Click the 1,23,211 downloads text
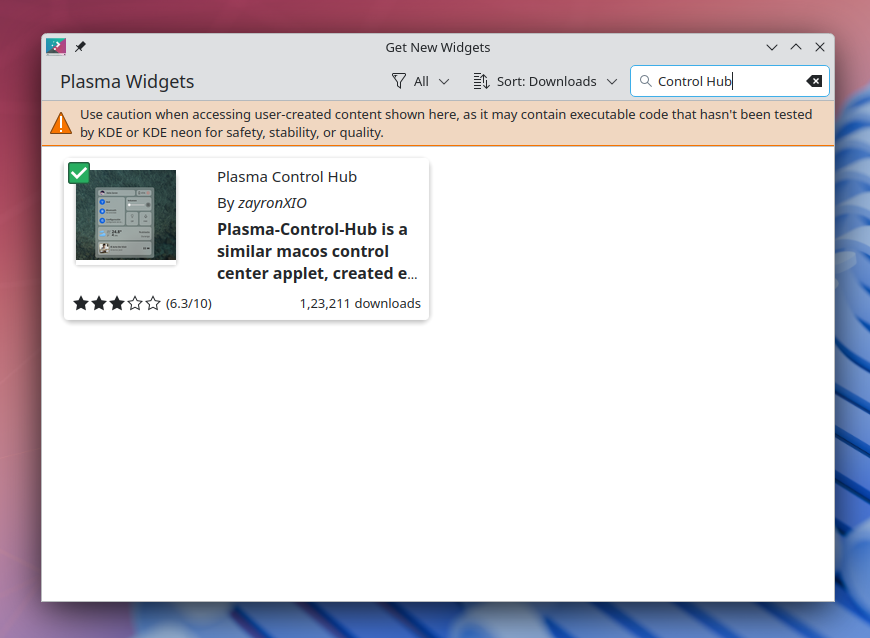Screen dimensions: 870x638 (360, 303)
